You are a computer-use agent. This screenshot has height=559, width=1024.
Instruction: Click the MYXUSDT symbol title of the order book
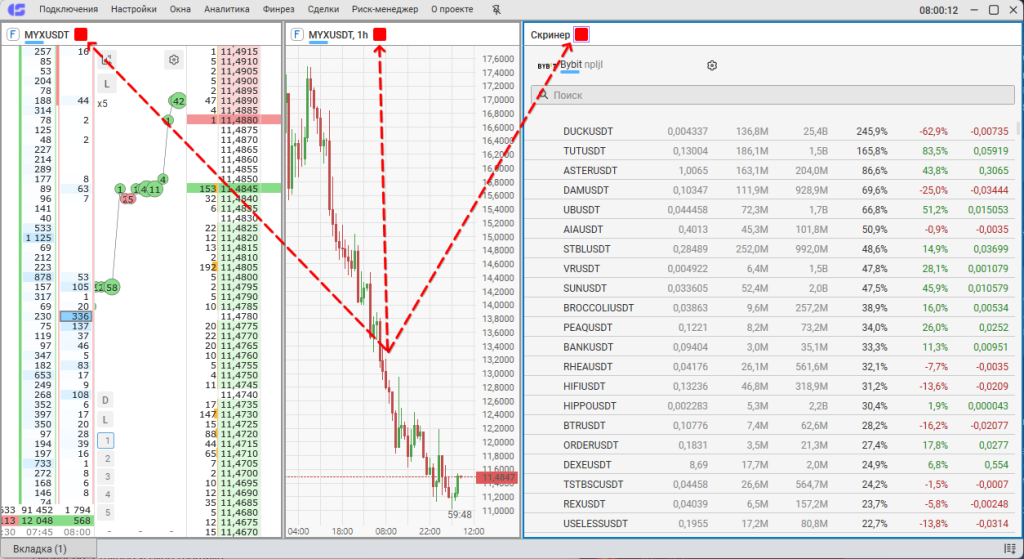(x=46, y=35)
